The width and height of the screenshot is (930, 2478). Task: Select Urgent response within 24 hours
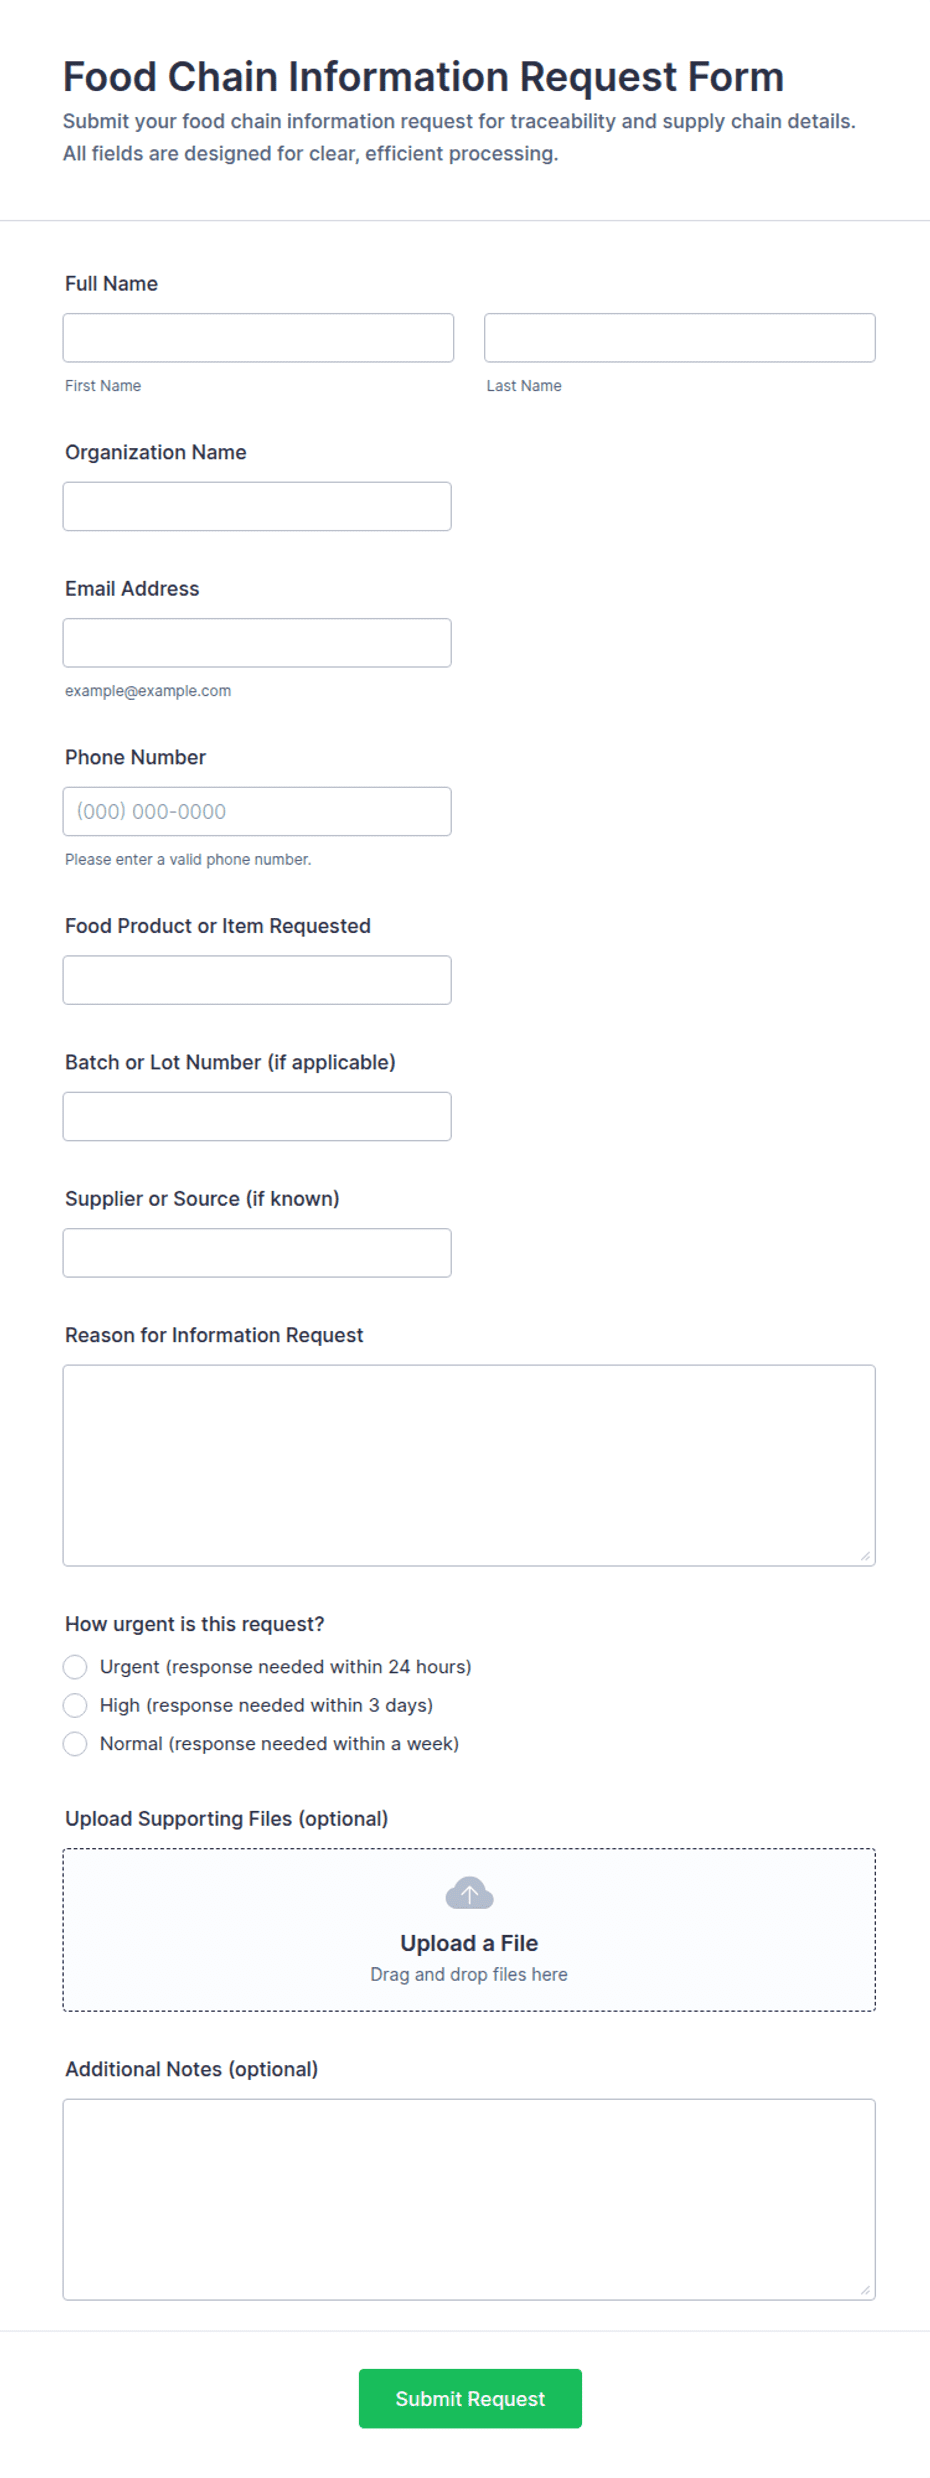[75, 1667]
